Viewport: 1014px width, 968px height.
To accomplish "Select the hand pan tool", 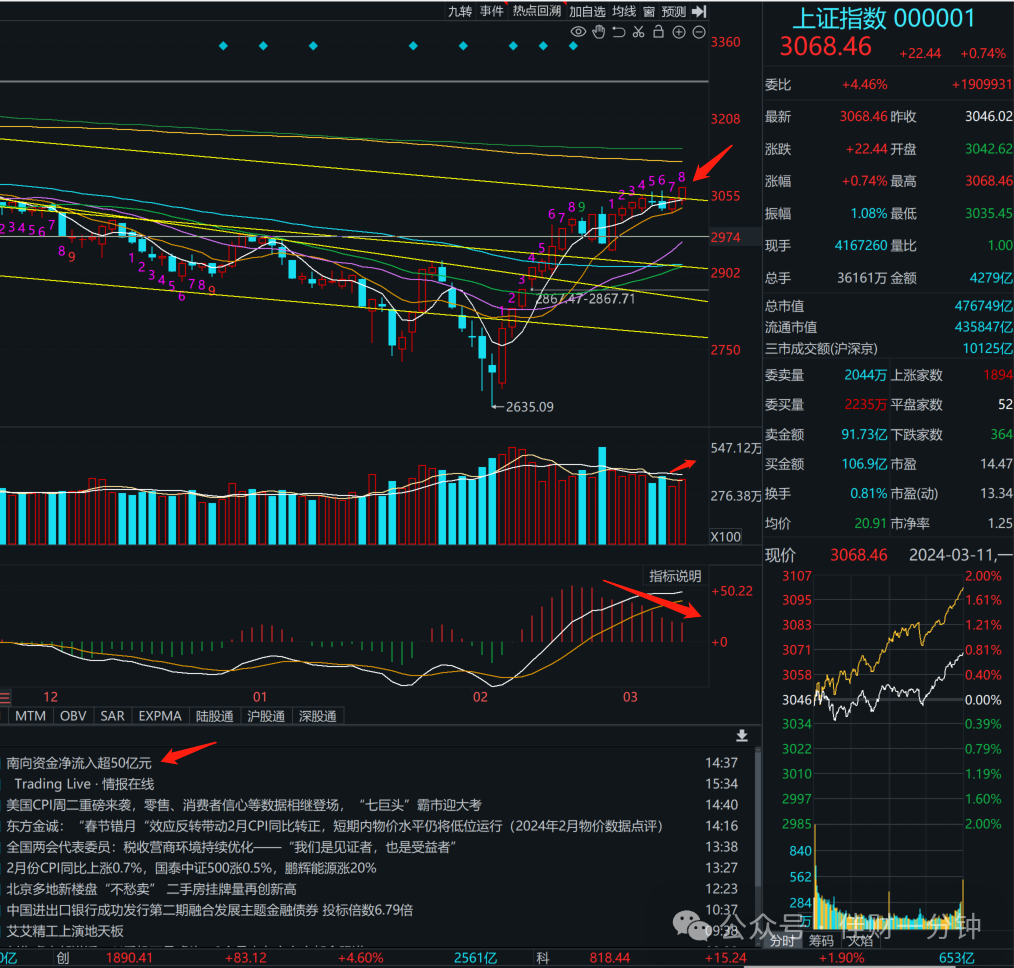I will [599, 32].
